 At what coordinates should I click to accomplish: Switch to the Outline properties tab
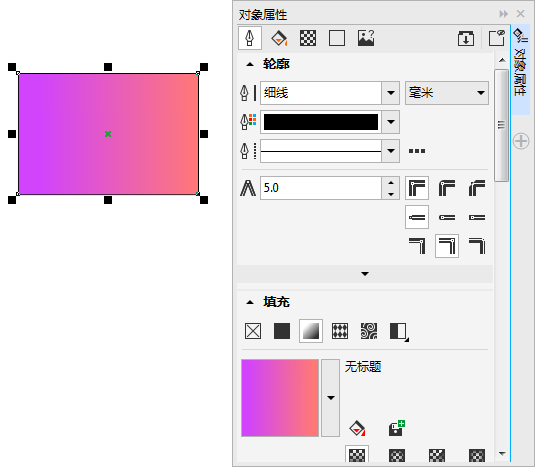coord(250,38)
